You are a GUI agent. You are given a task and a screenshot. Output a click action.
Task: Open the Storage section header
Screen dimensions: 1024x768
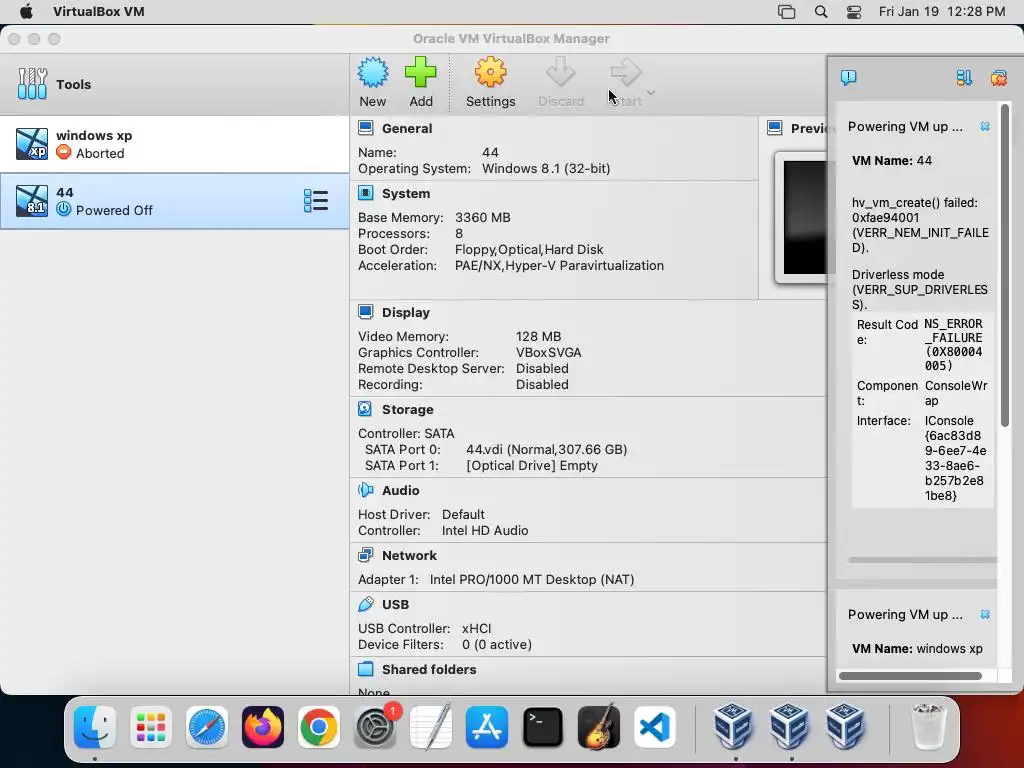click(x=408, y=409)
